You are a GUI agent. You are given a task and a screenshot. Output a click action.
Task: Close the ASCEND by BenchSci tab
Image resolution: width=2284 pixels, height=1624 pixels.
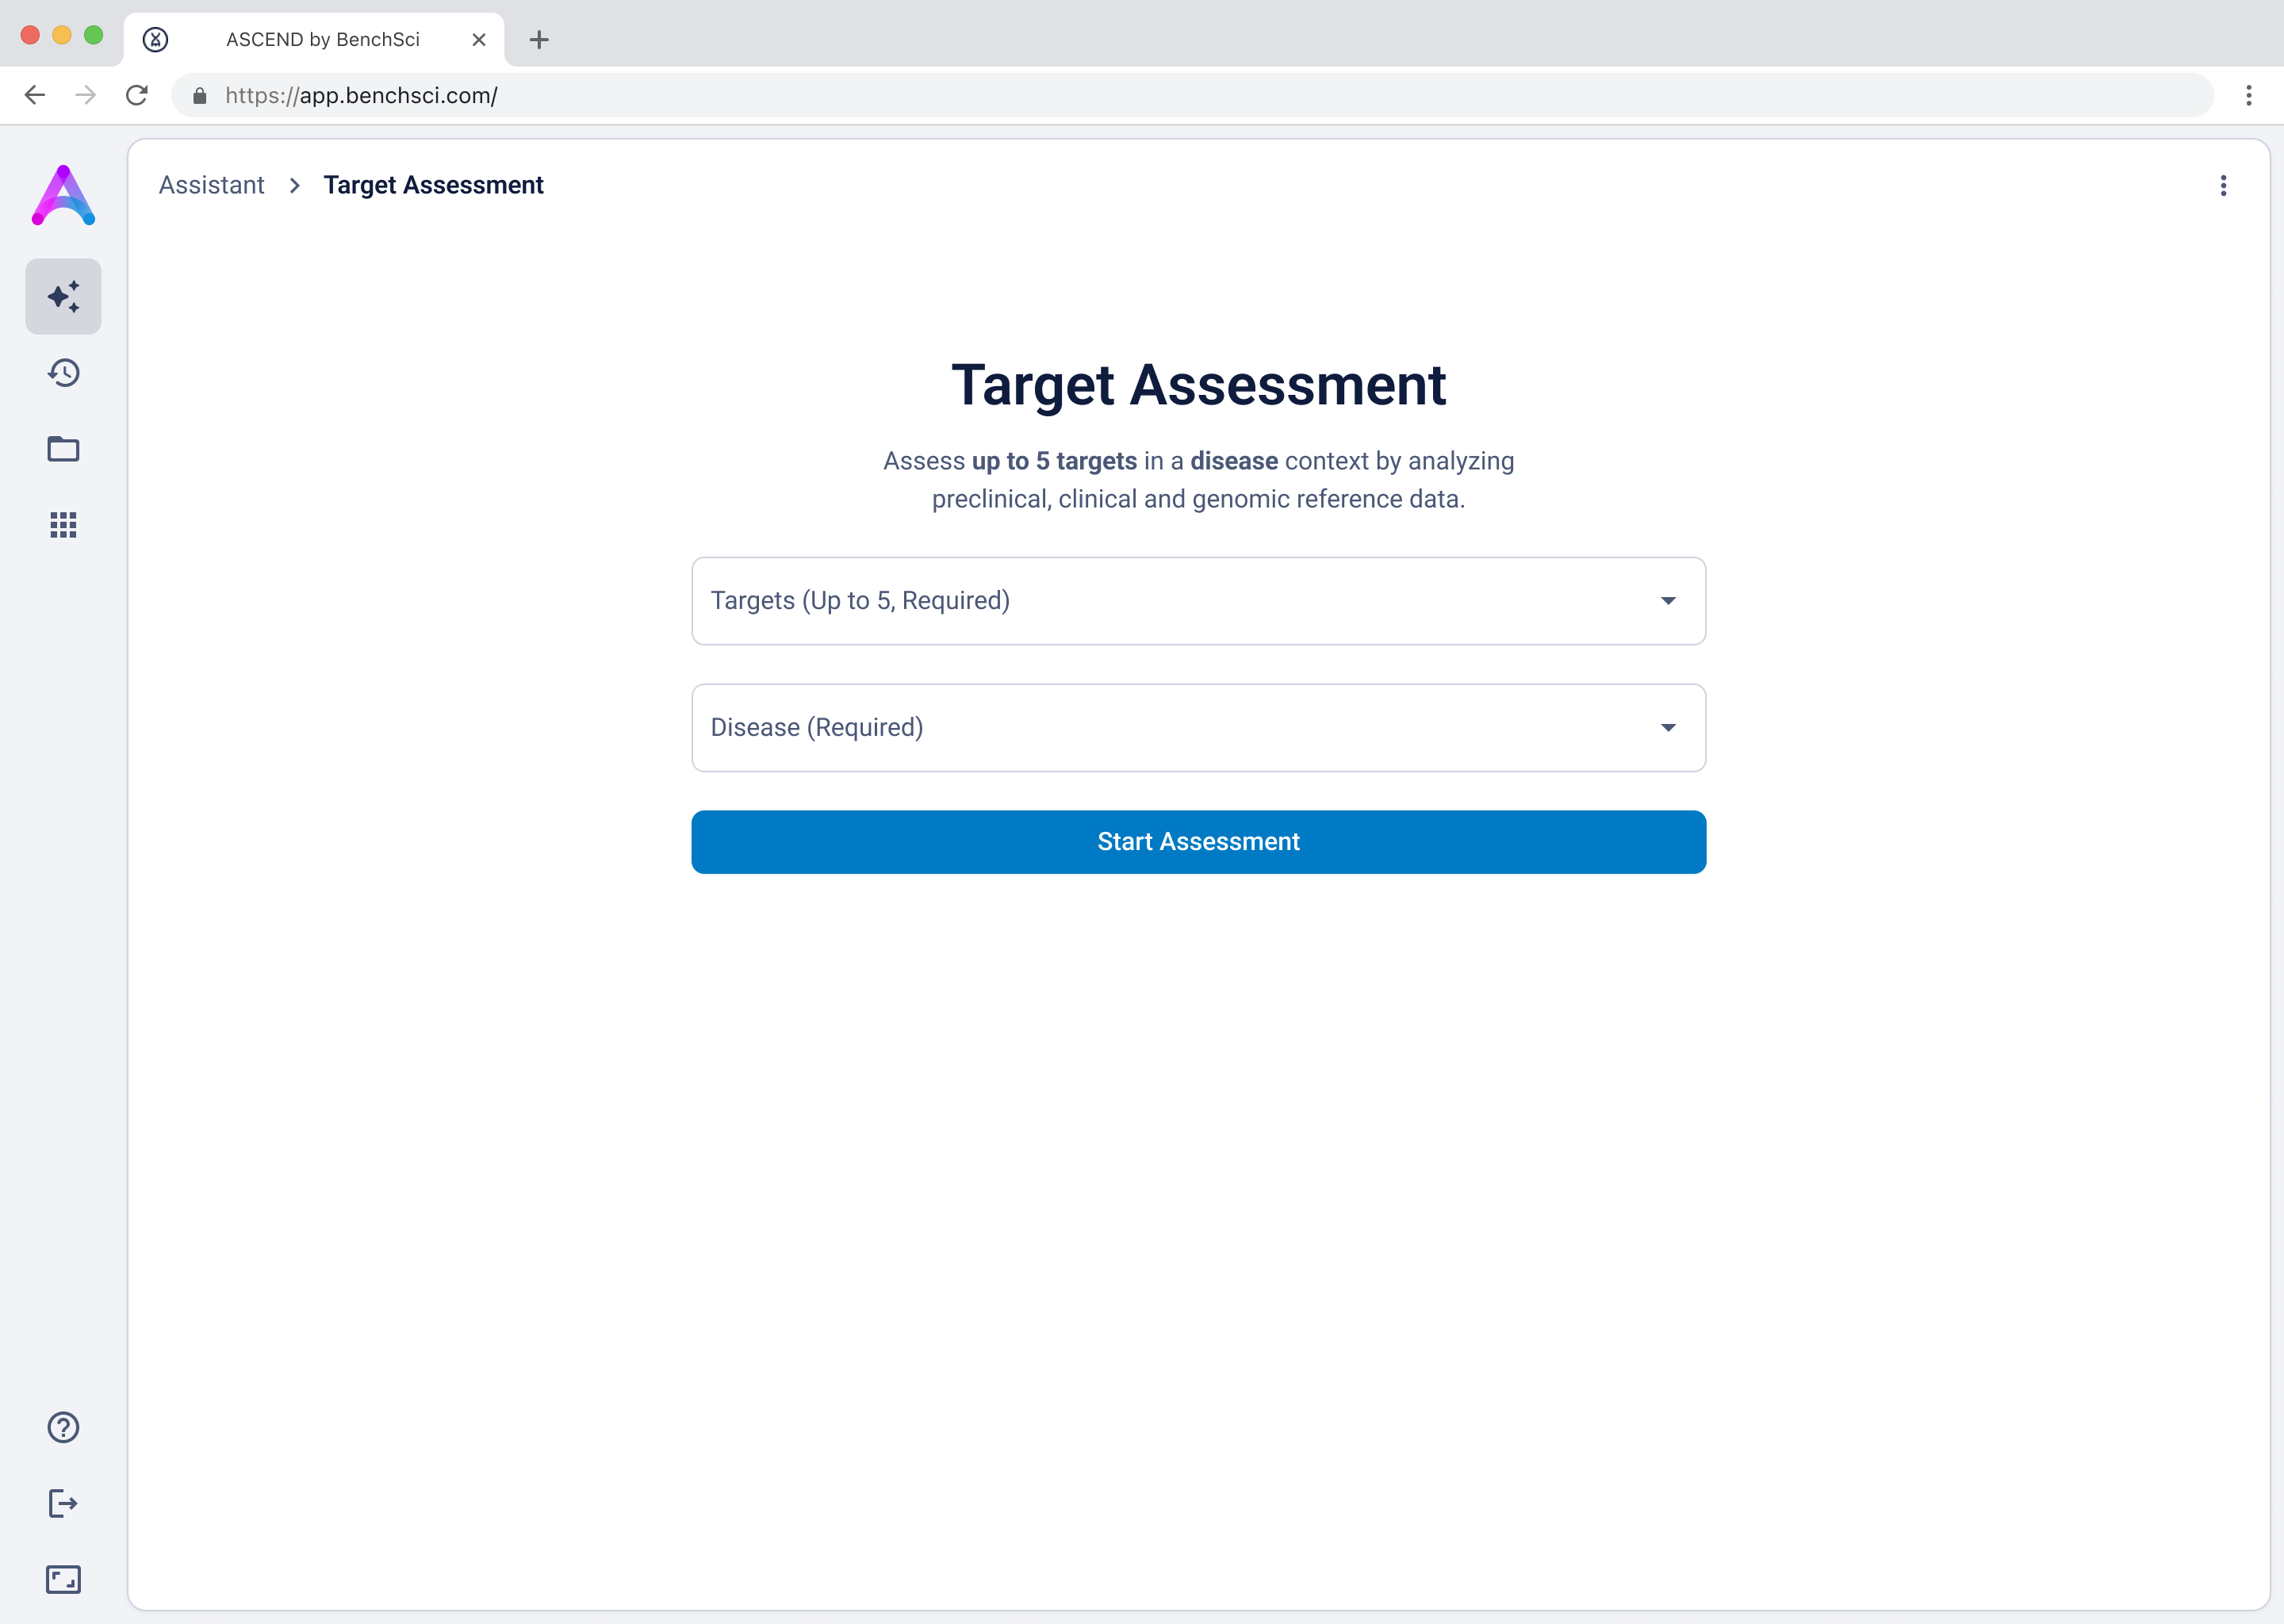(x=479, y=40)
